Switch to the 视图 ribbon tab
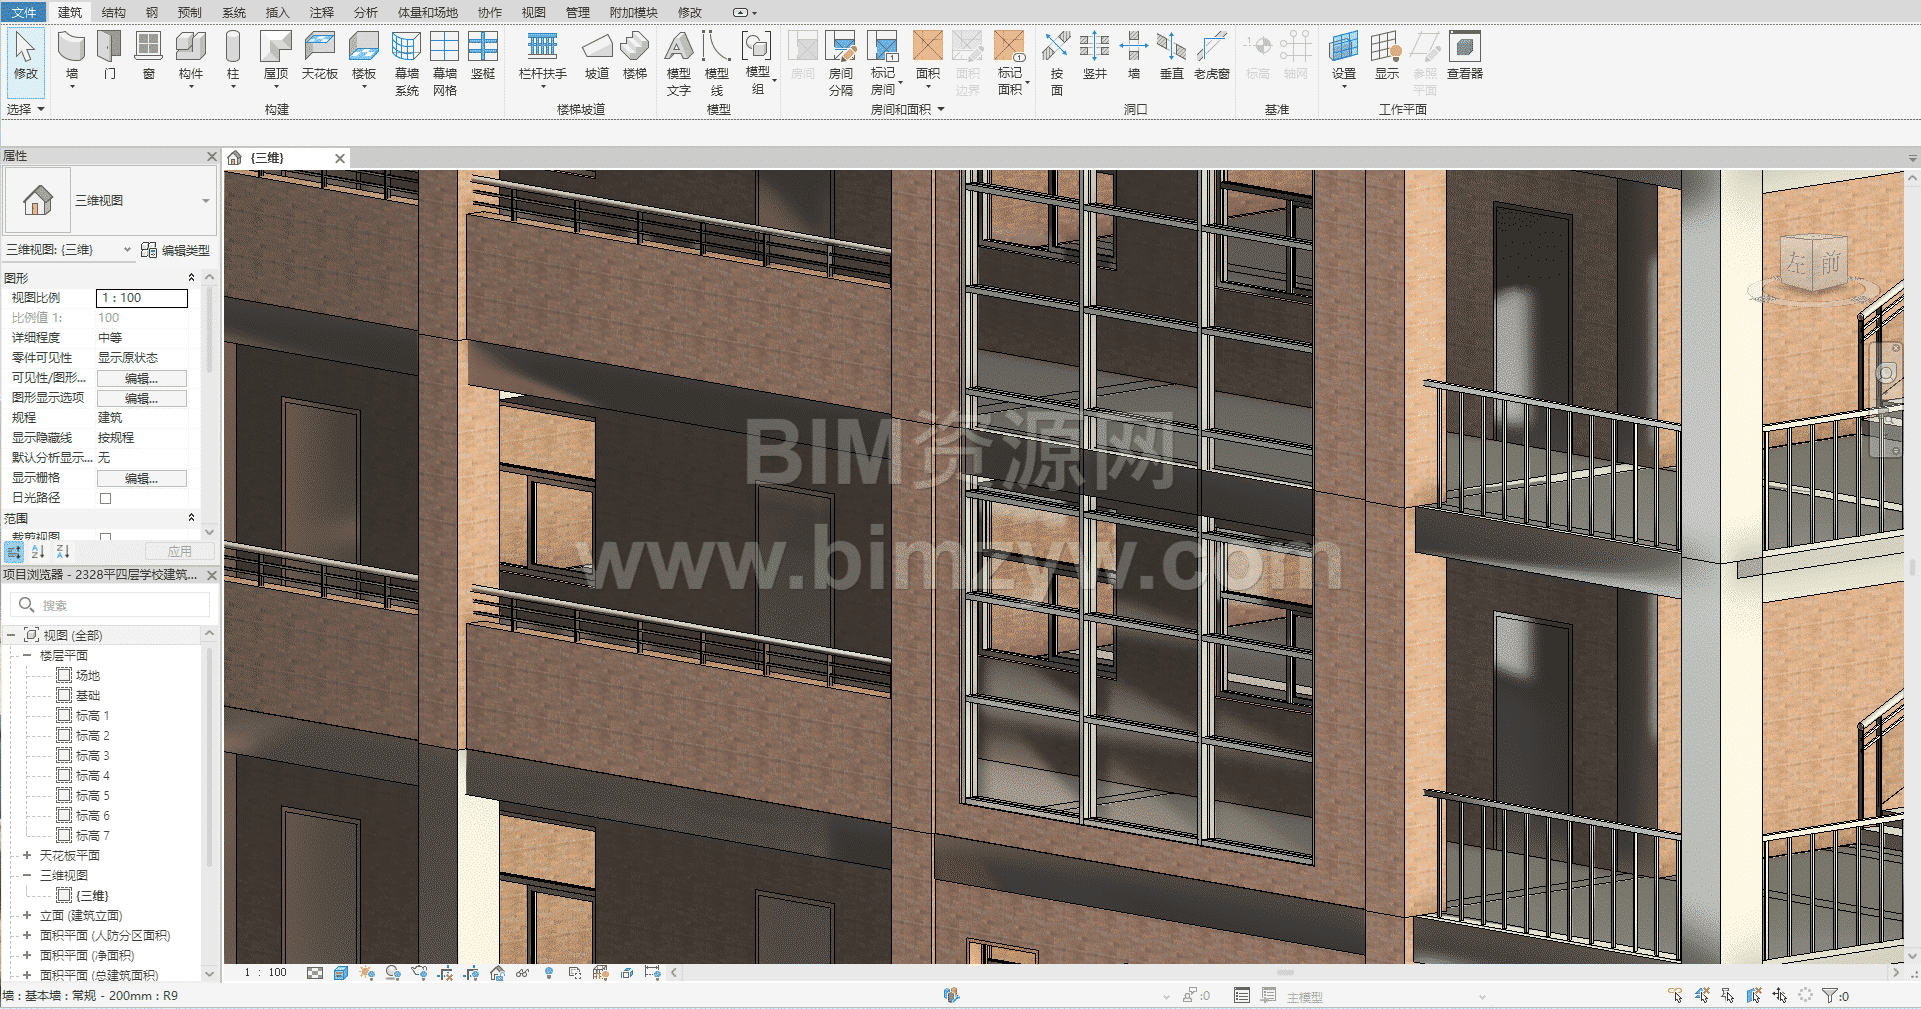The width and height of the screenshot is (1921, 1009). pyautogui.click(x=534, y=12)
